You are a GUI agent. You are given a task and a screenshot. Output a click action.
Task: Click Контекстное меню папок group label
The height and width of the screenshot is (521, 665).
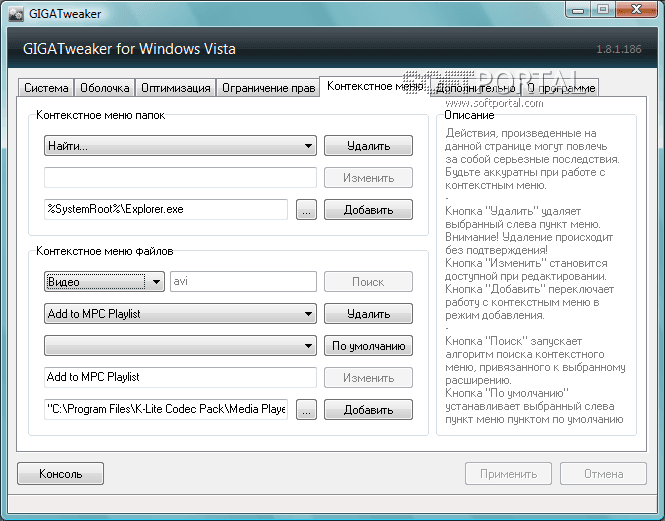[101, 115]
